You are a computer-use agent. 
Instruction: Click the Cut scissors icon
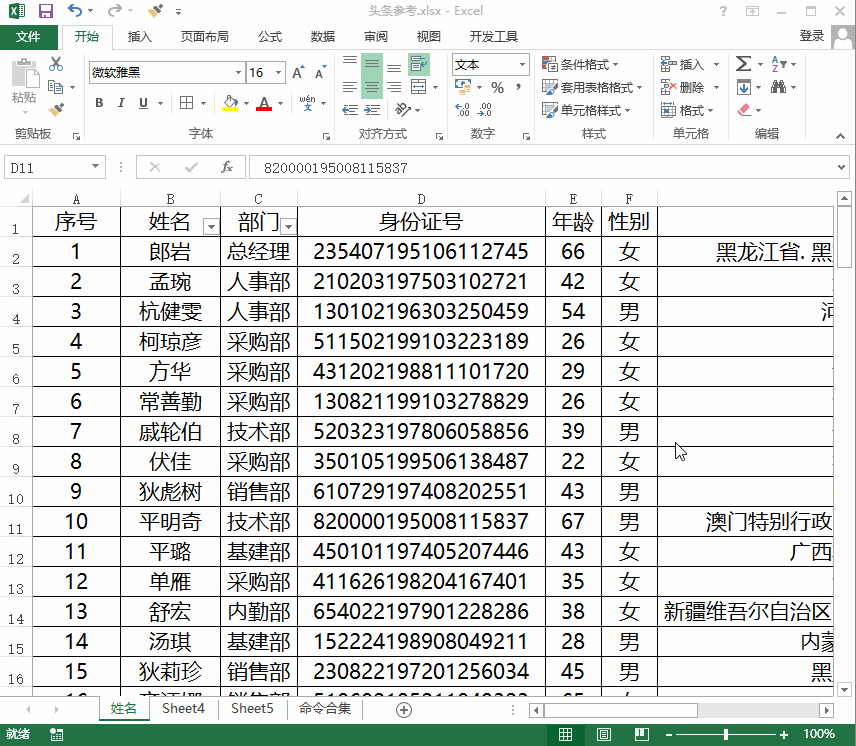tap(56, 65)
